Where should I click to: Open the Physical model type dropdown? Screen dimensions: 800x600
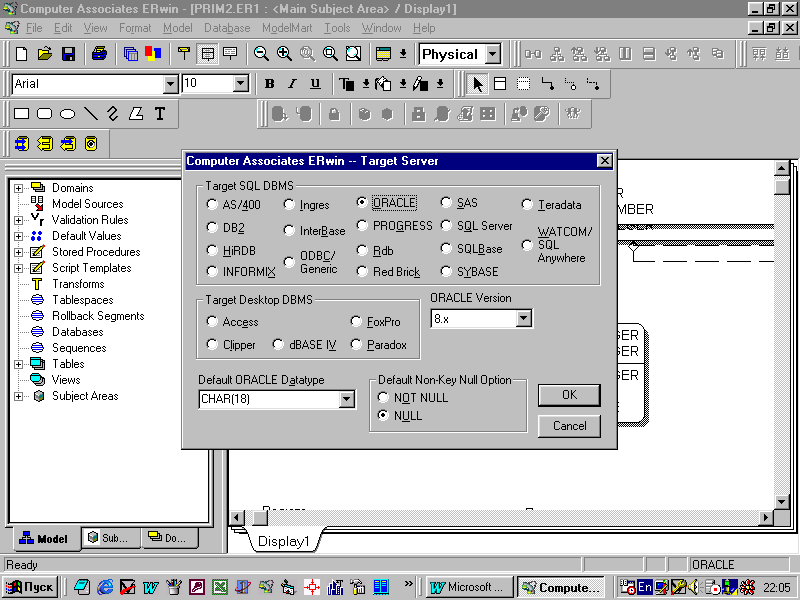[x=493, y=54]
